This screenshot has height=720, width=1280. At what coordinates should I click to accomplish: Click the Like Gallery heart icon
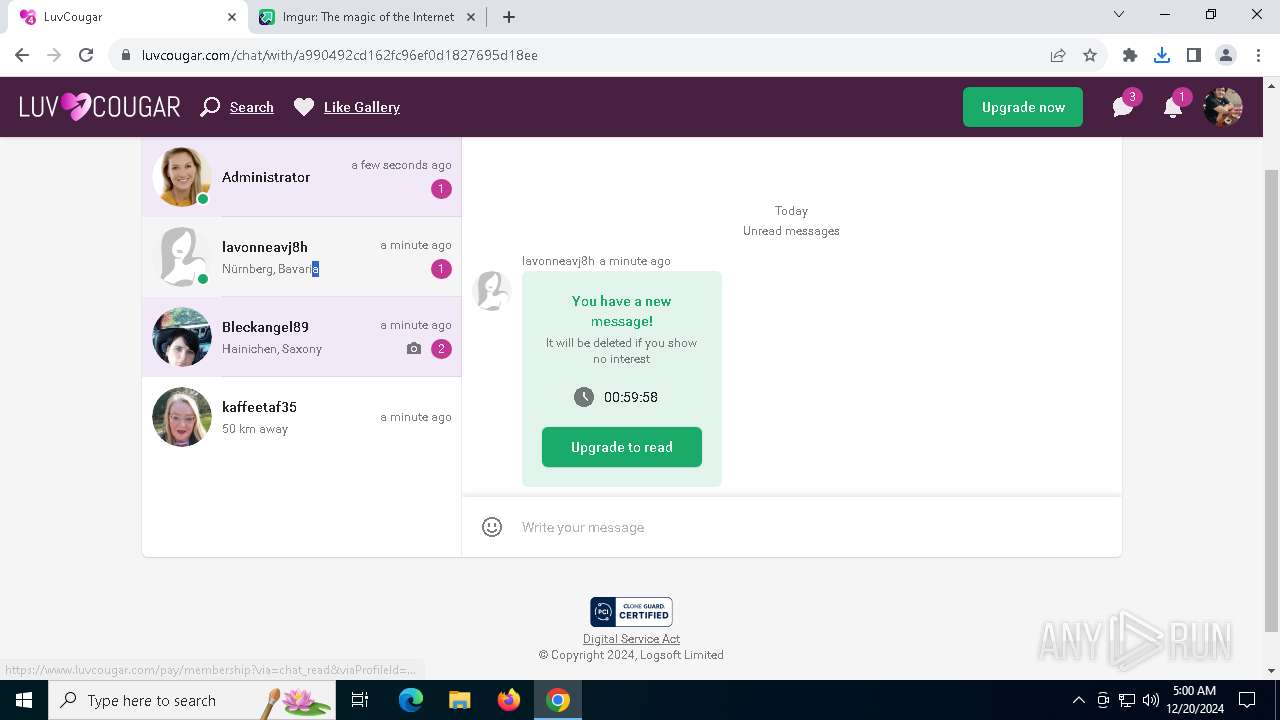pos(304,107)
